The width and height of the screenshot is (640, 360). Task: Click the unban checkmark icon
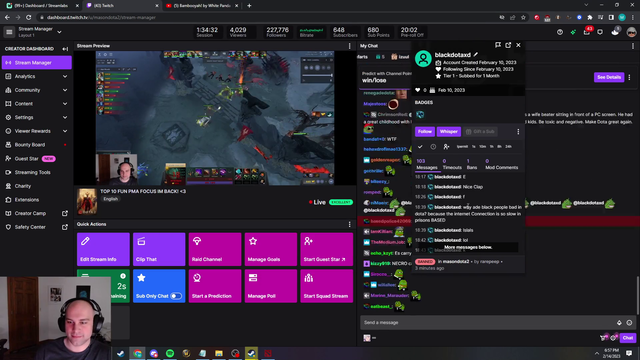pos(420,147)
